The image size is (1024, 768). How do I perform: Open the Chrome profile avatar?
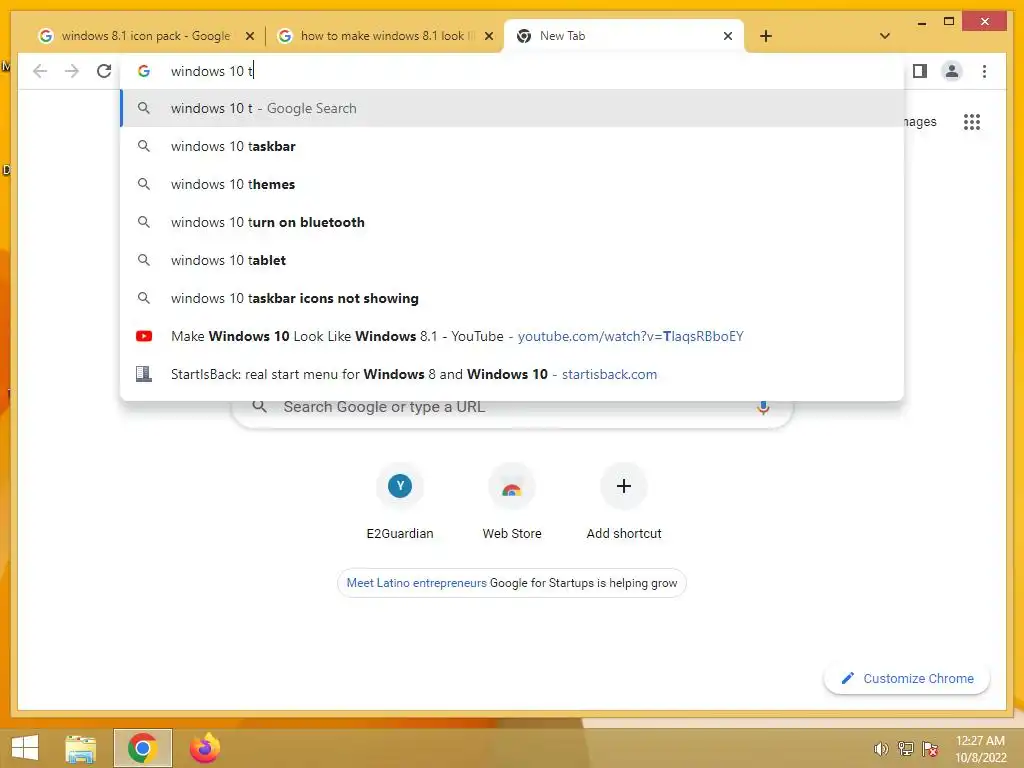[952, 71]
